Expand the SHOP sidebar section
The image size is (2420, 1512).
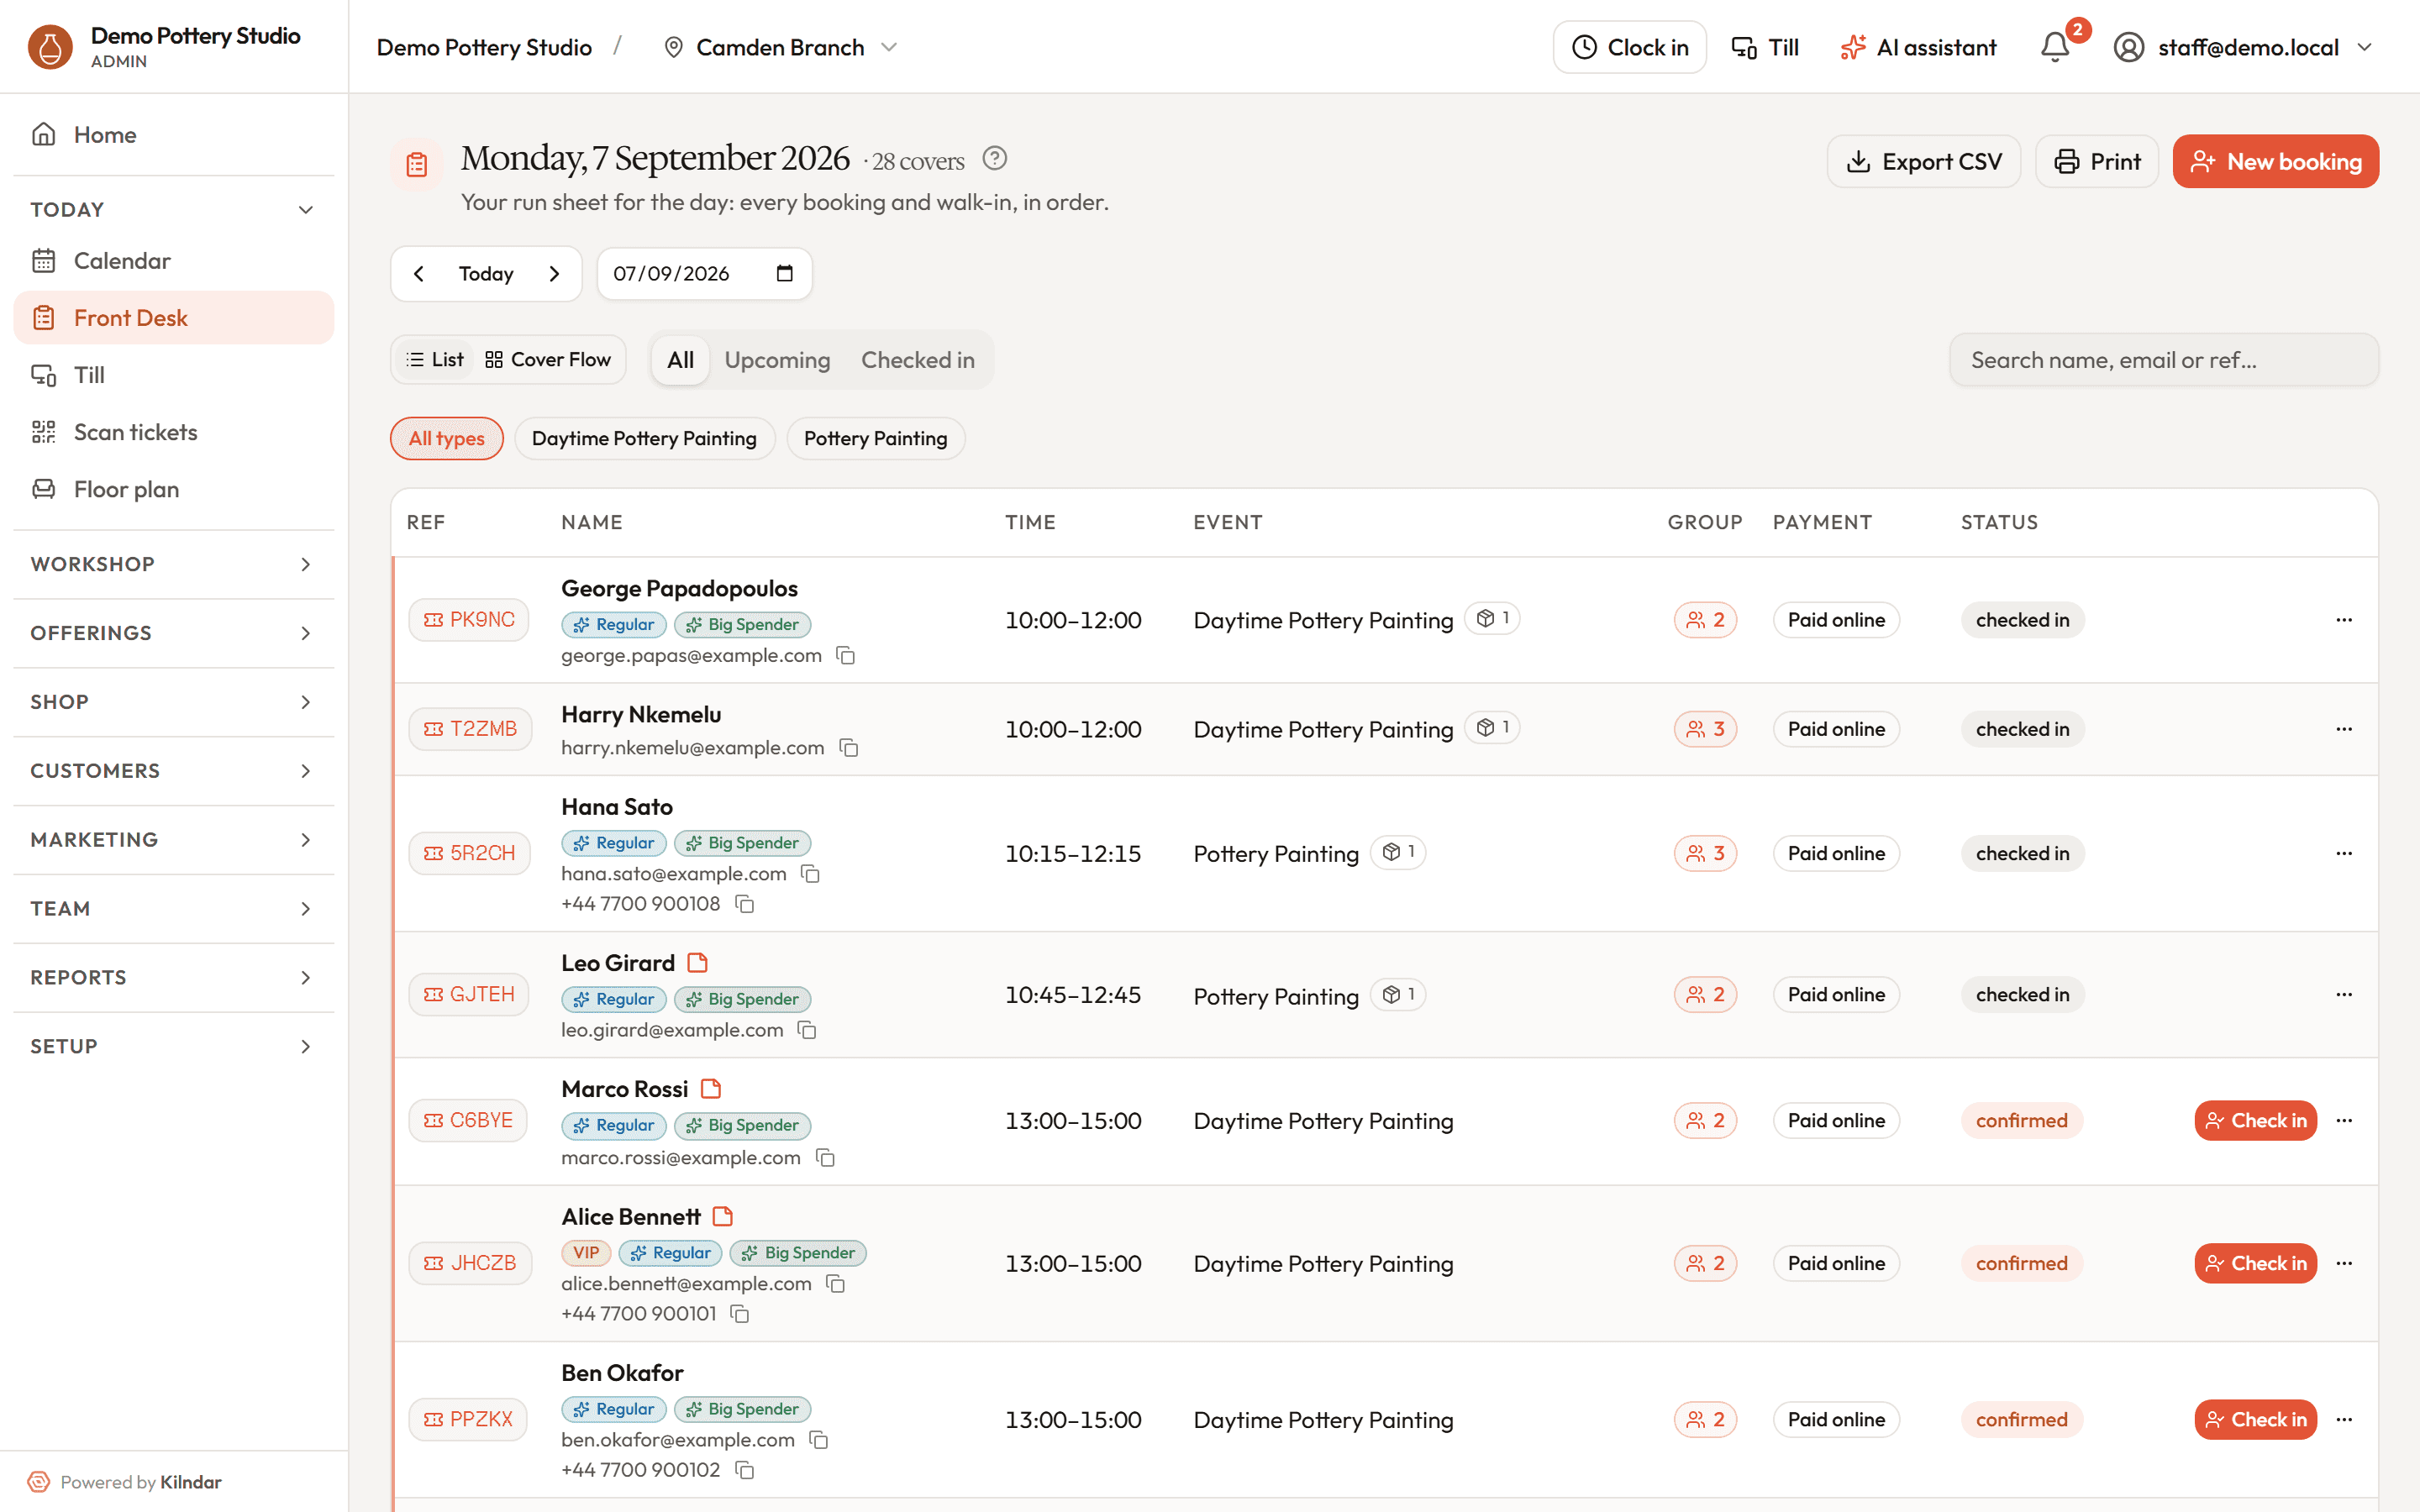pos(173,702)
